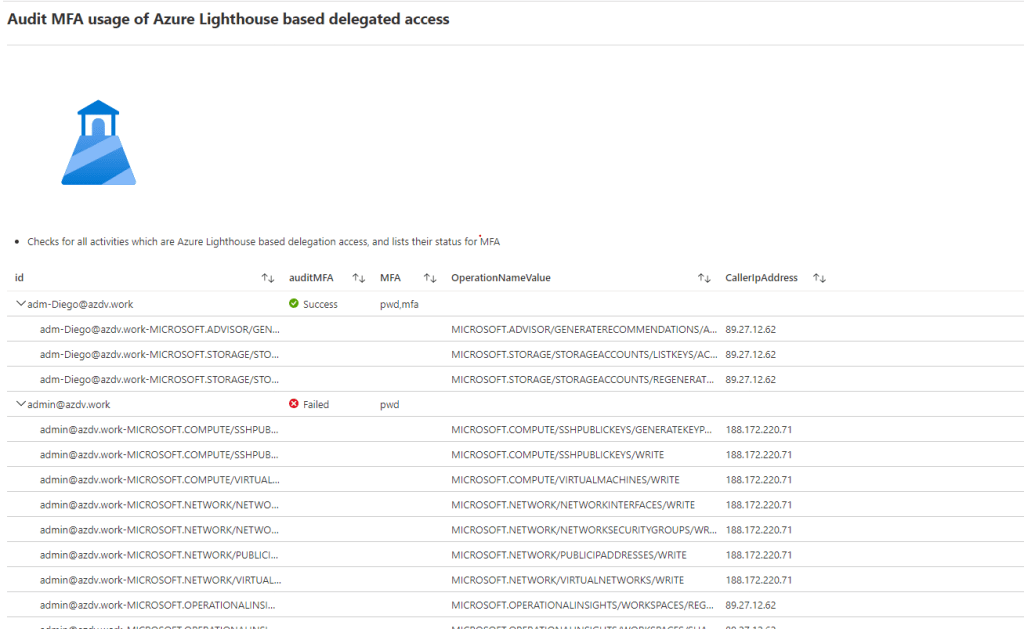Sort by OperationNameValue column arrows

pyautogui.click(x=704, y=278)
